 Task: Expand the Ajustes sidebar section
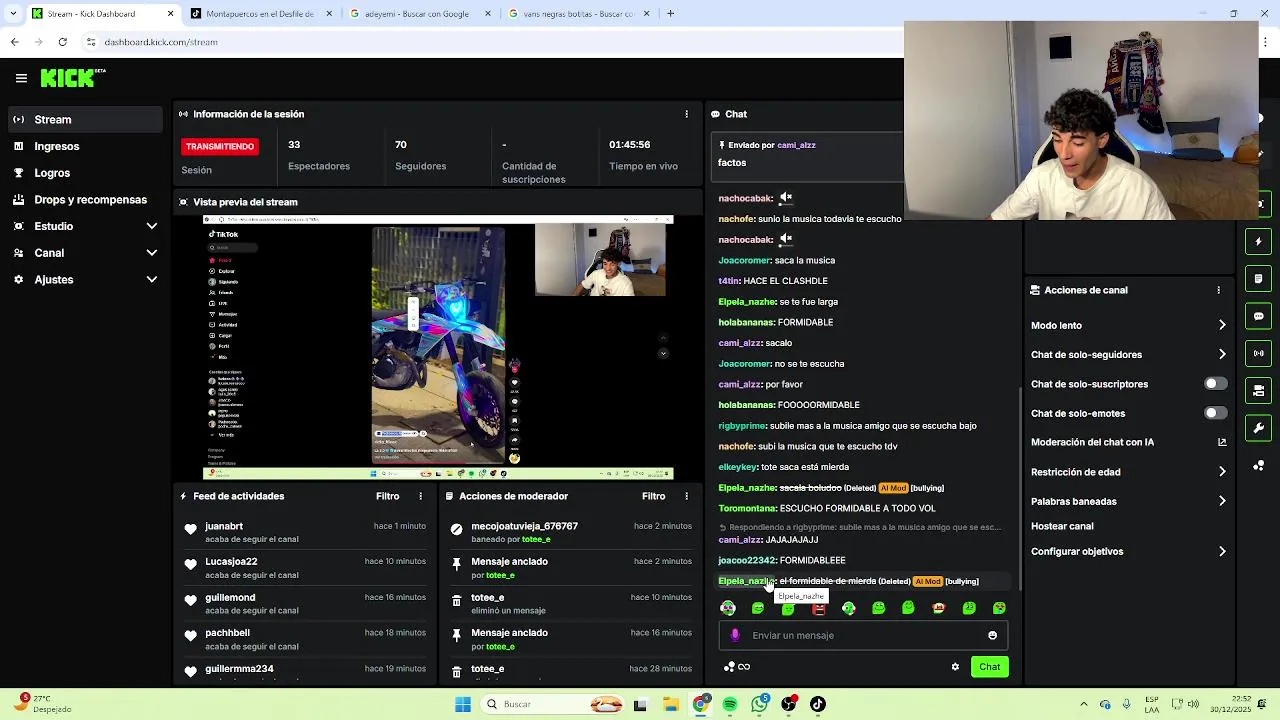(x=152, y=280)
